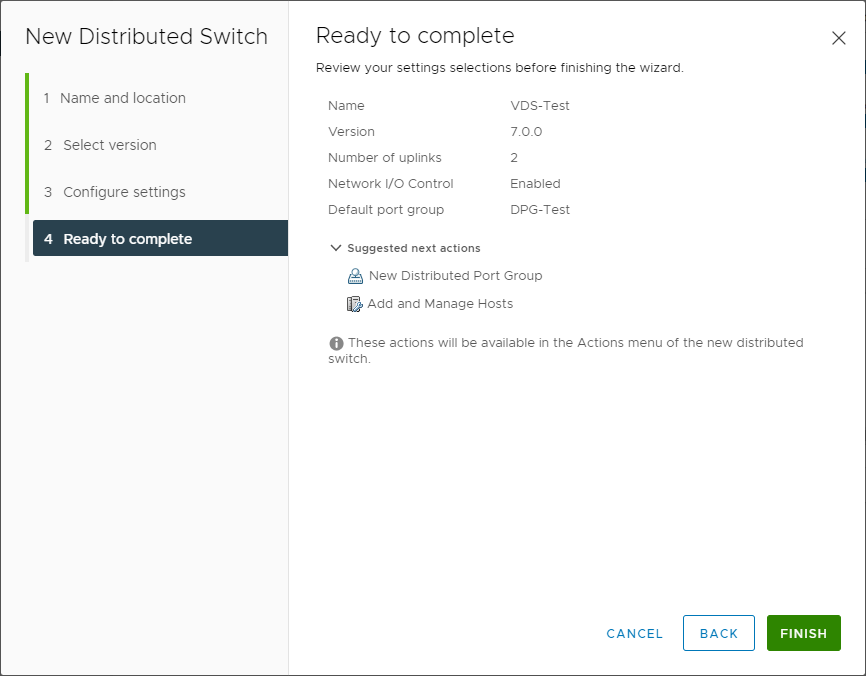Click the Network I/O Control label
This screenshot has width=866, height=676.
[x=390, y=183]
